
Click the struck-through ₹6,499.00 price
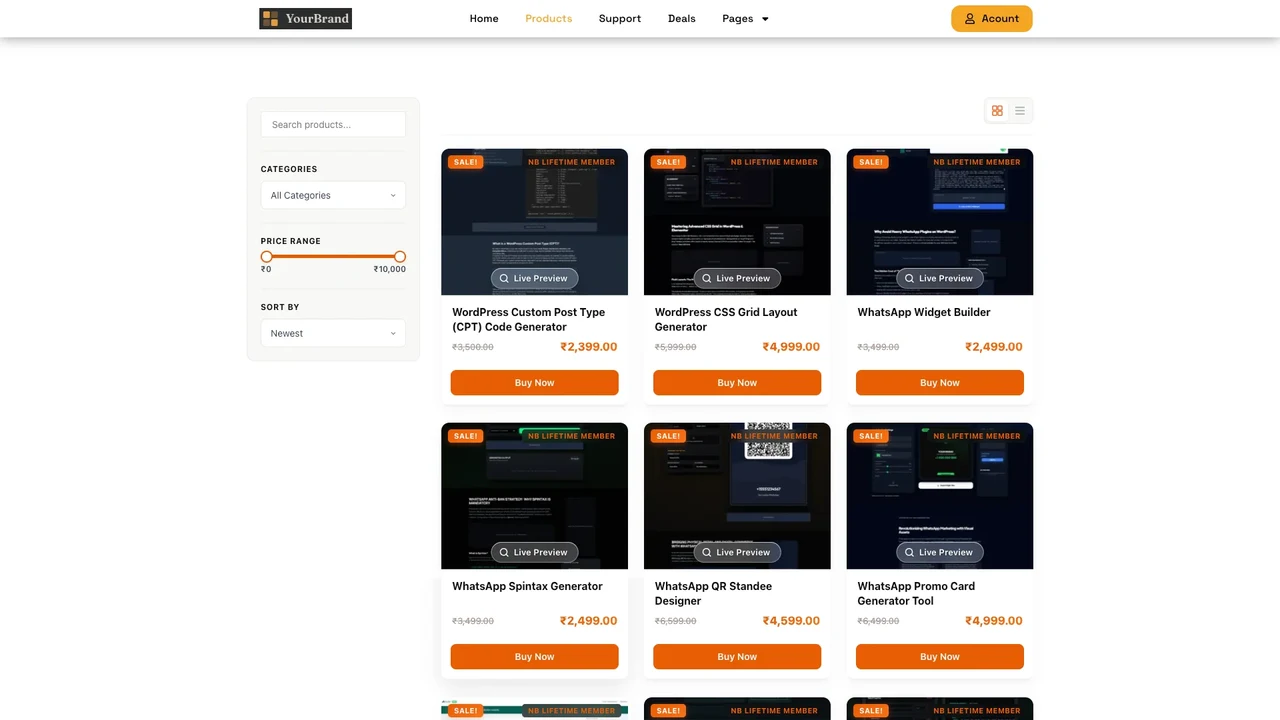[878, 621]
